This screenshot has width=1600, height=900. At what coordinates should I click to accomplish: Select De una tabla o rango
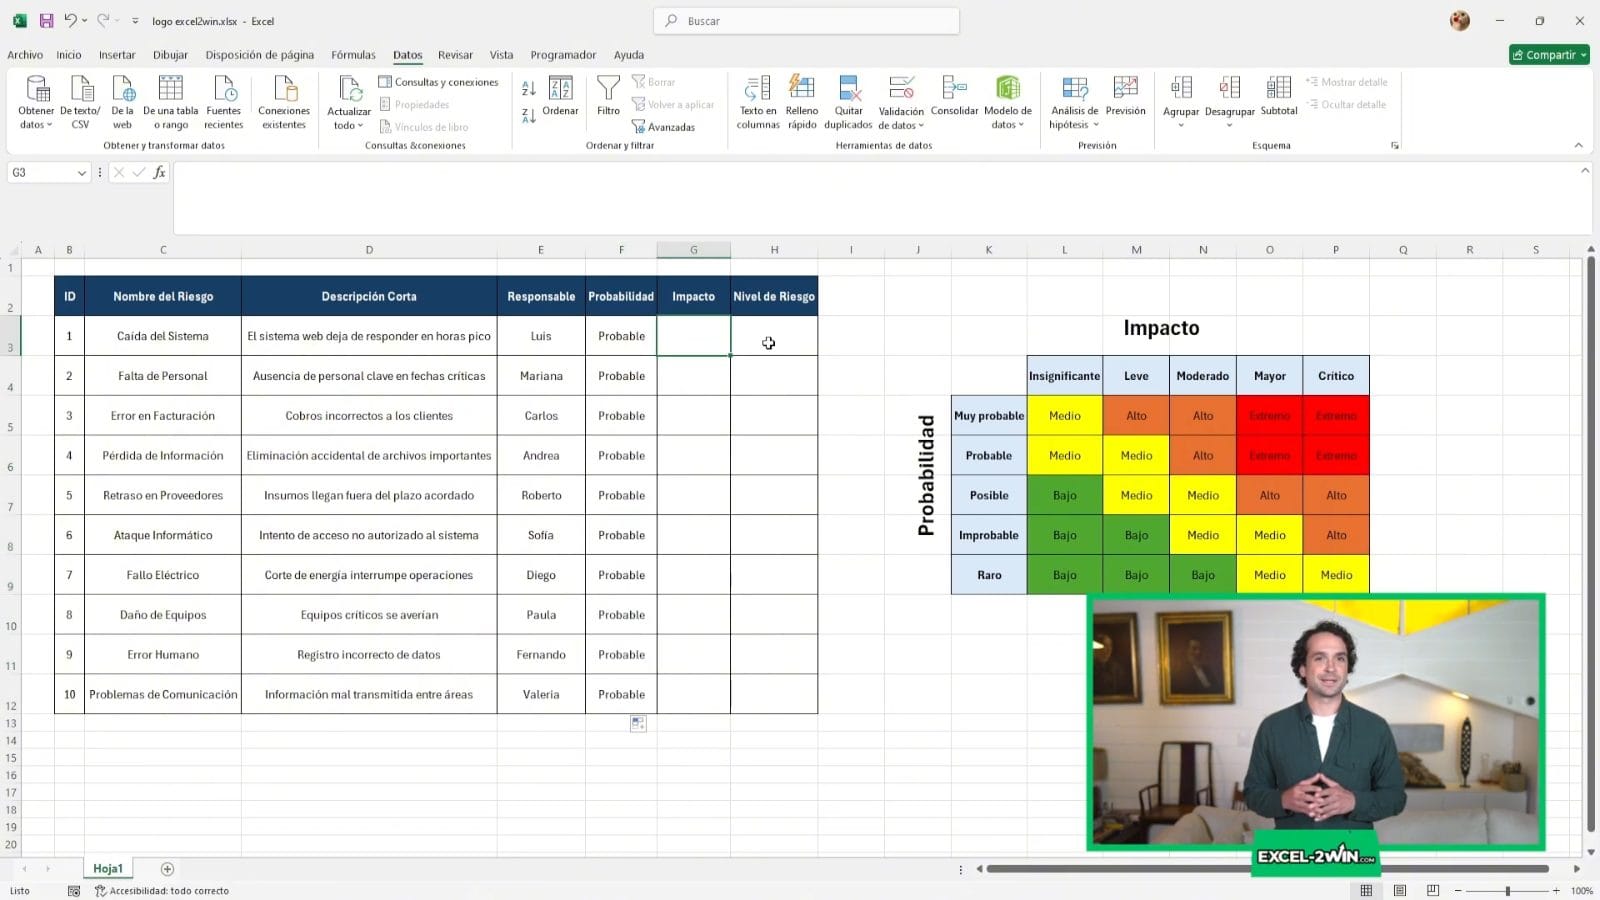coord(171,102)
